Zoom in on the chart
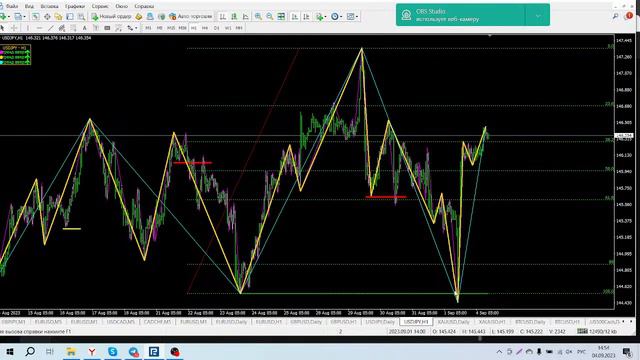Image resolution: width=640 pixels, height=360 pixels. tap(258, 16)
